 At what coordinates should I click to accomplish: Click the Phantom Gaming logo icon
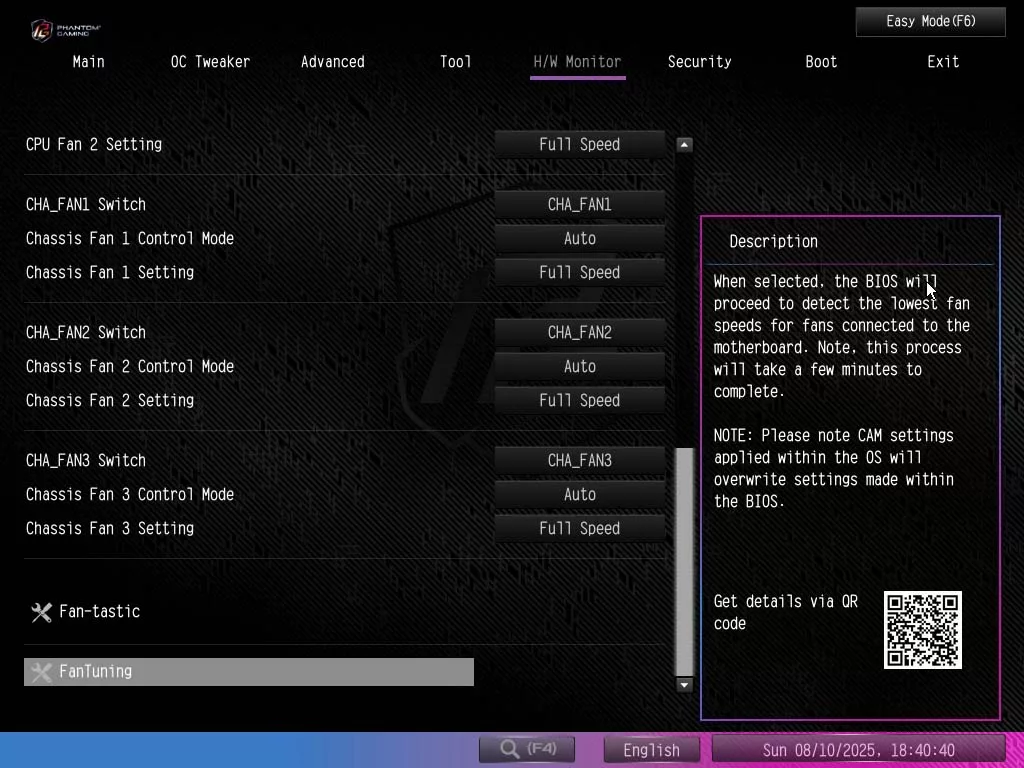tap(42, 30)
